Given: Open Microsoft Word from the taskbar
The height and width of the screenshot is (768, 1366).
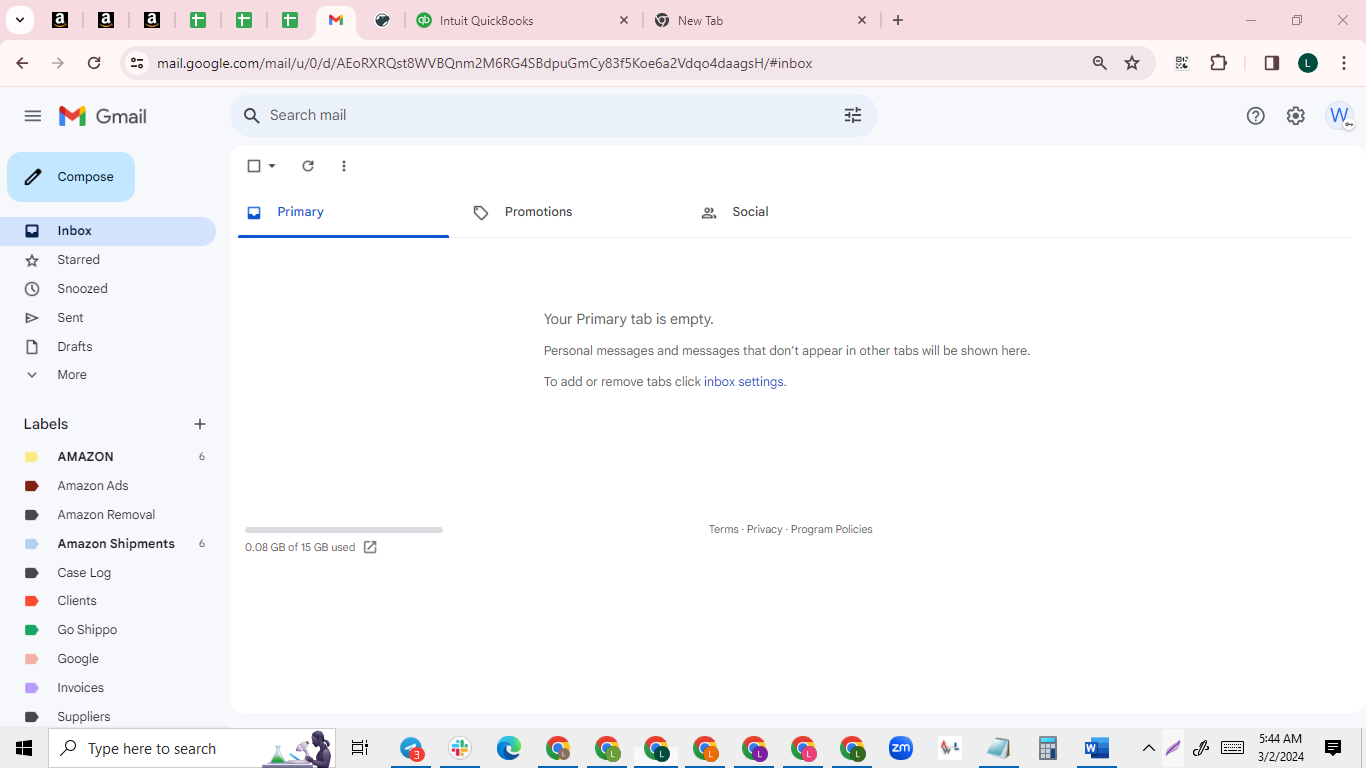Looking at the screenshot, I should tap(1097, 748).
